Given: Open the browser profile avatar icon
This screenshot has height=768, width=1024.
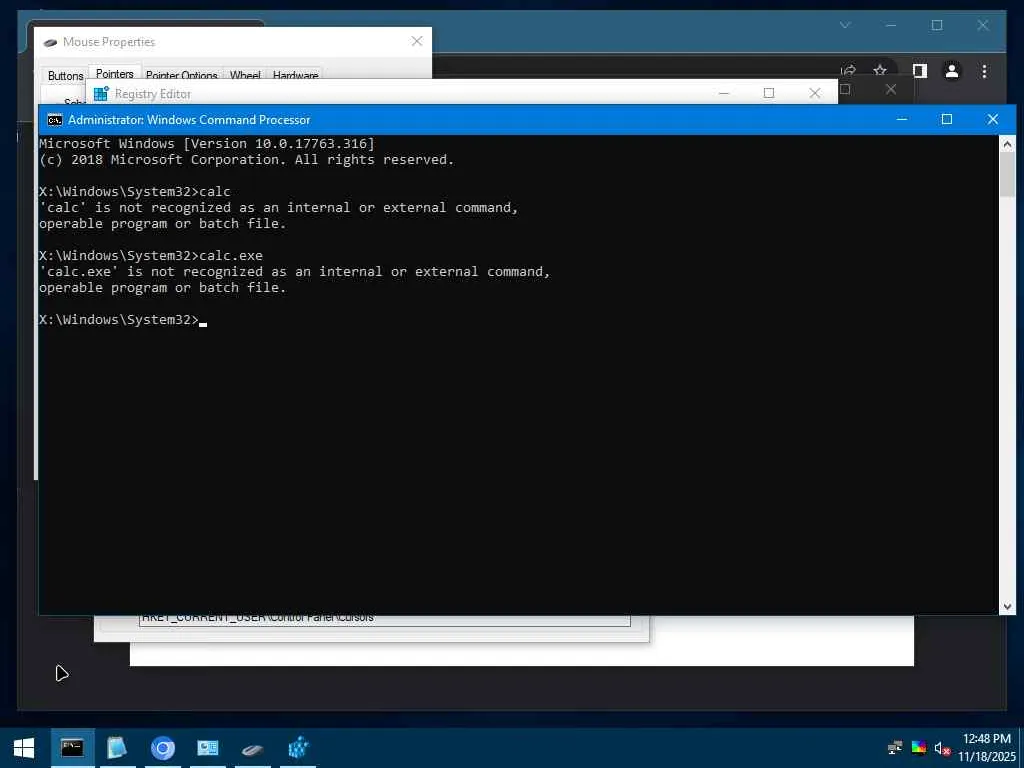Looking at the screenshot, I should tap(952, 71).
